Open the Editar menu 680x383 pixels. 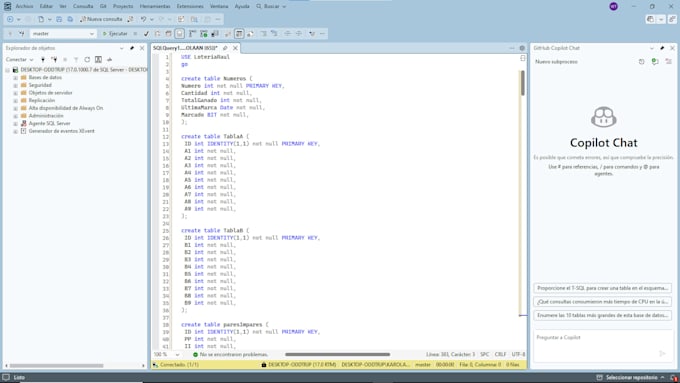pos(46,7)
